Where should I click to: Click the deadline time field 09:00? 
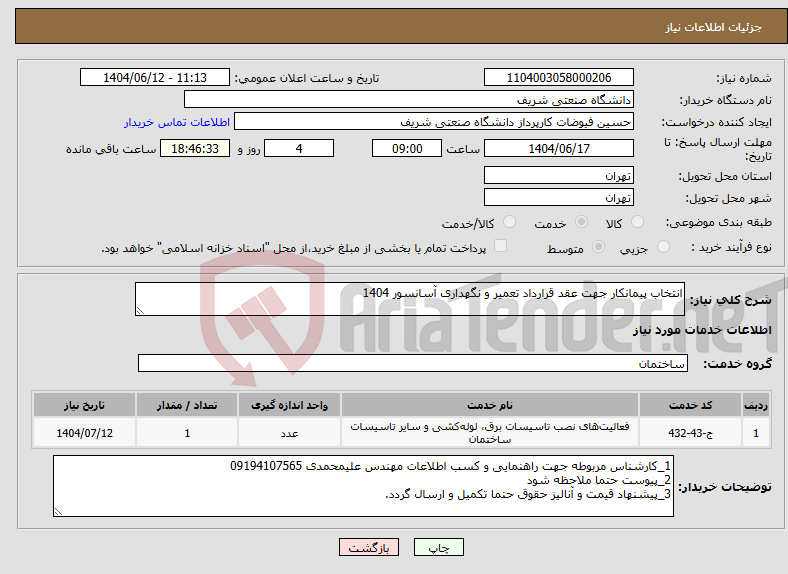[x=407, y=148]
